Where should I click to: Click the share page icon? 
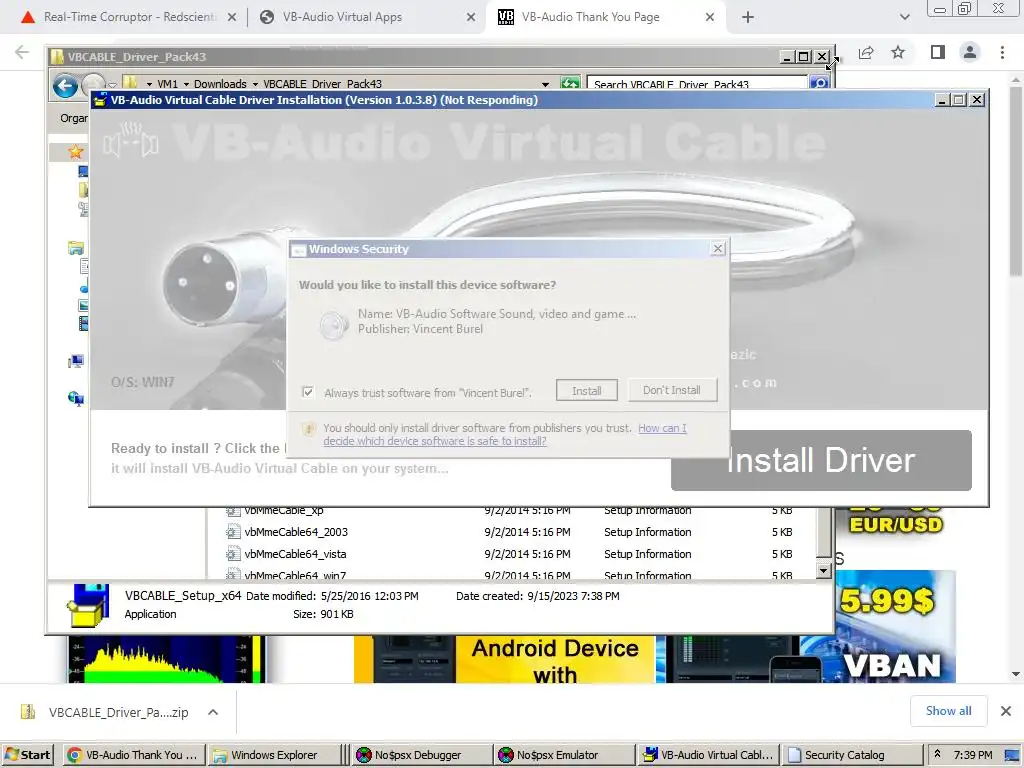click(x=866, y=52)
